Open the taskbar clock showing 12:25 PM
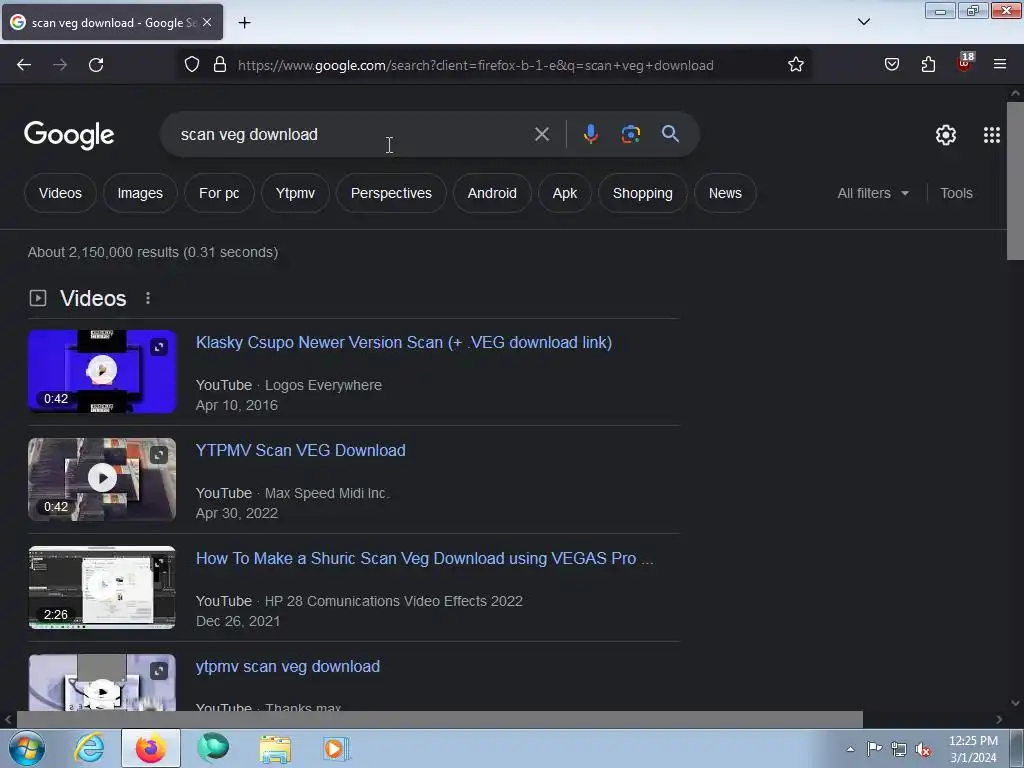1024x768 pixels. [973, 749]
